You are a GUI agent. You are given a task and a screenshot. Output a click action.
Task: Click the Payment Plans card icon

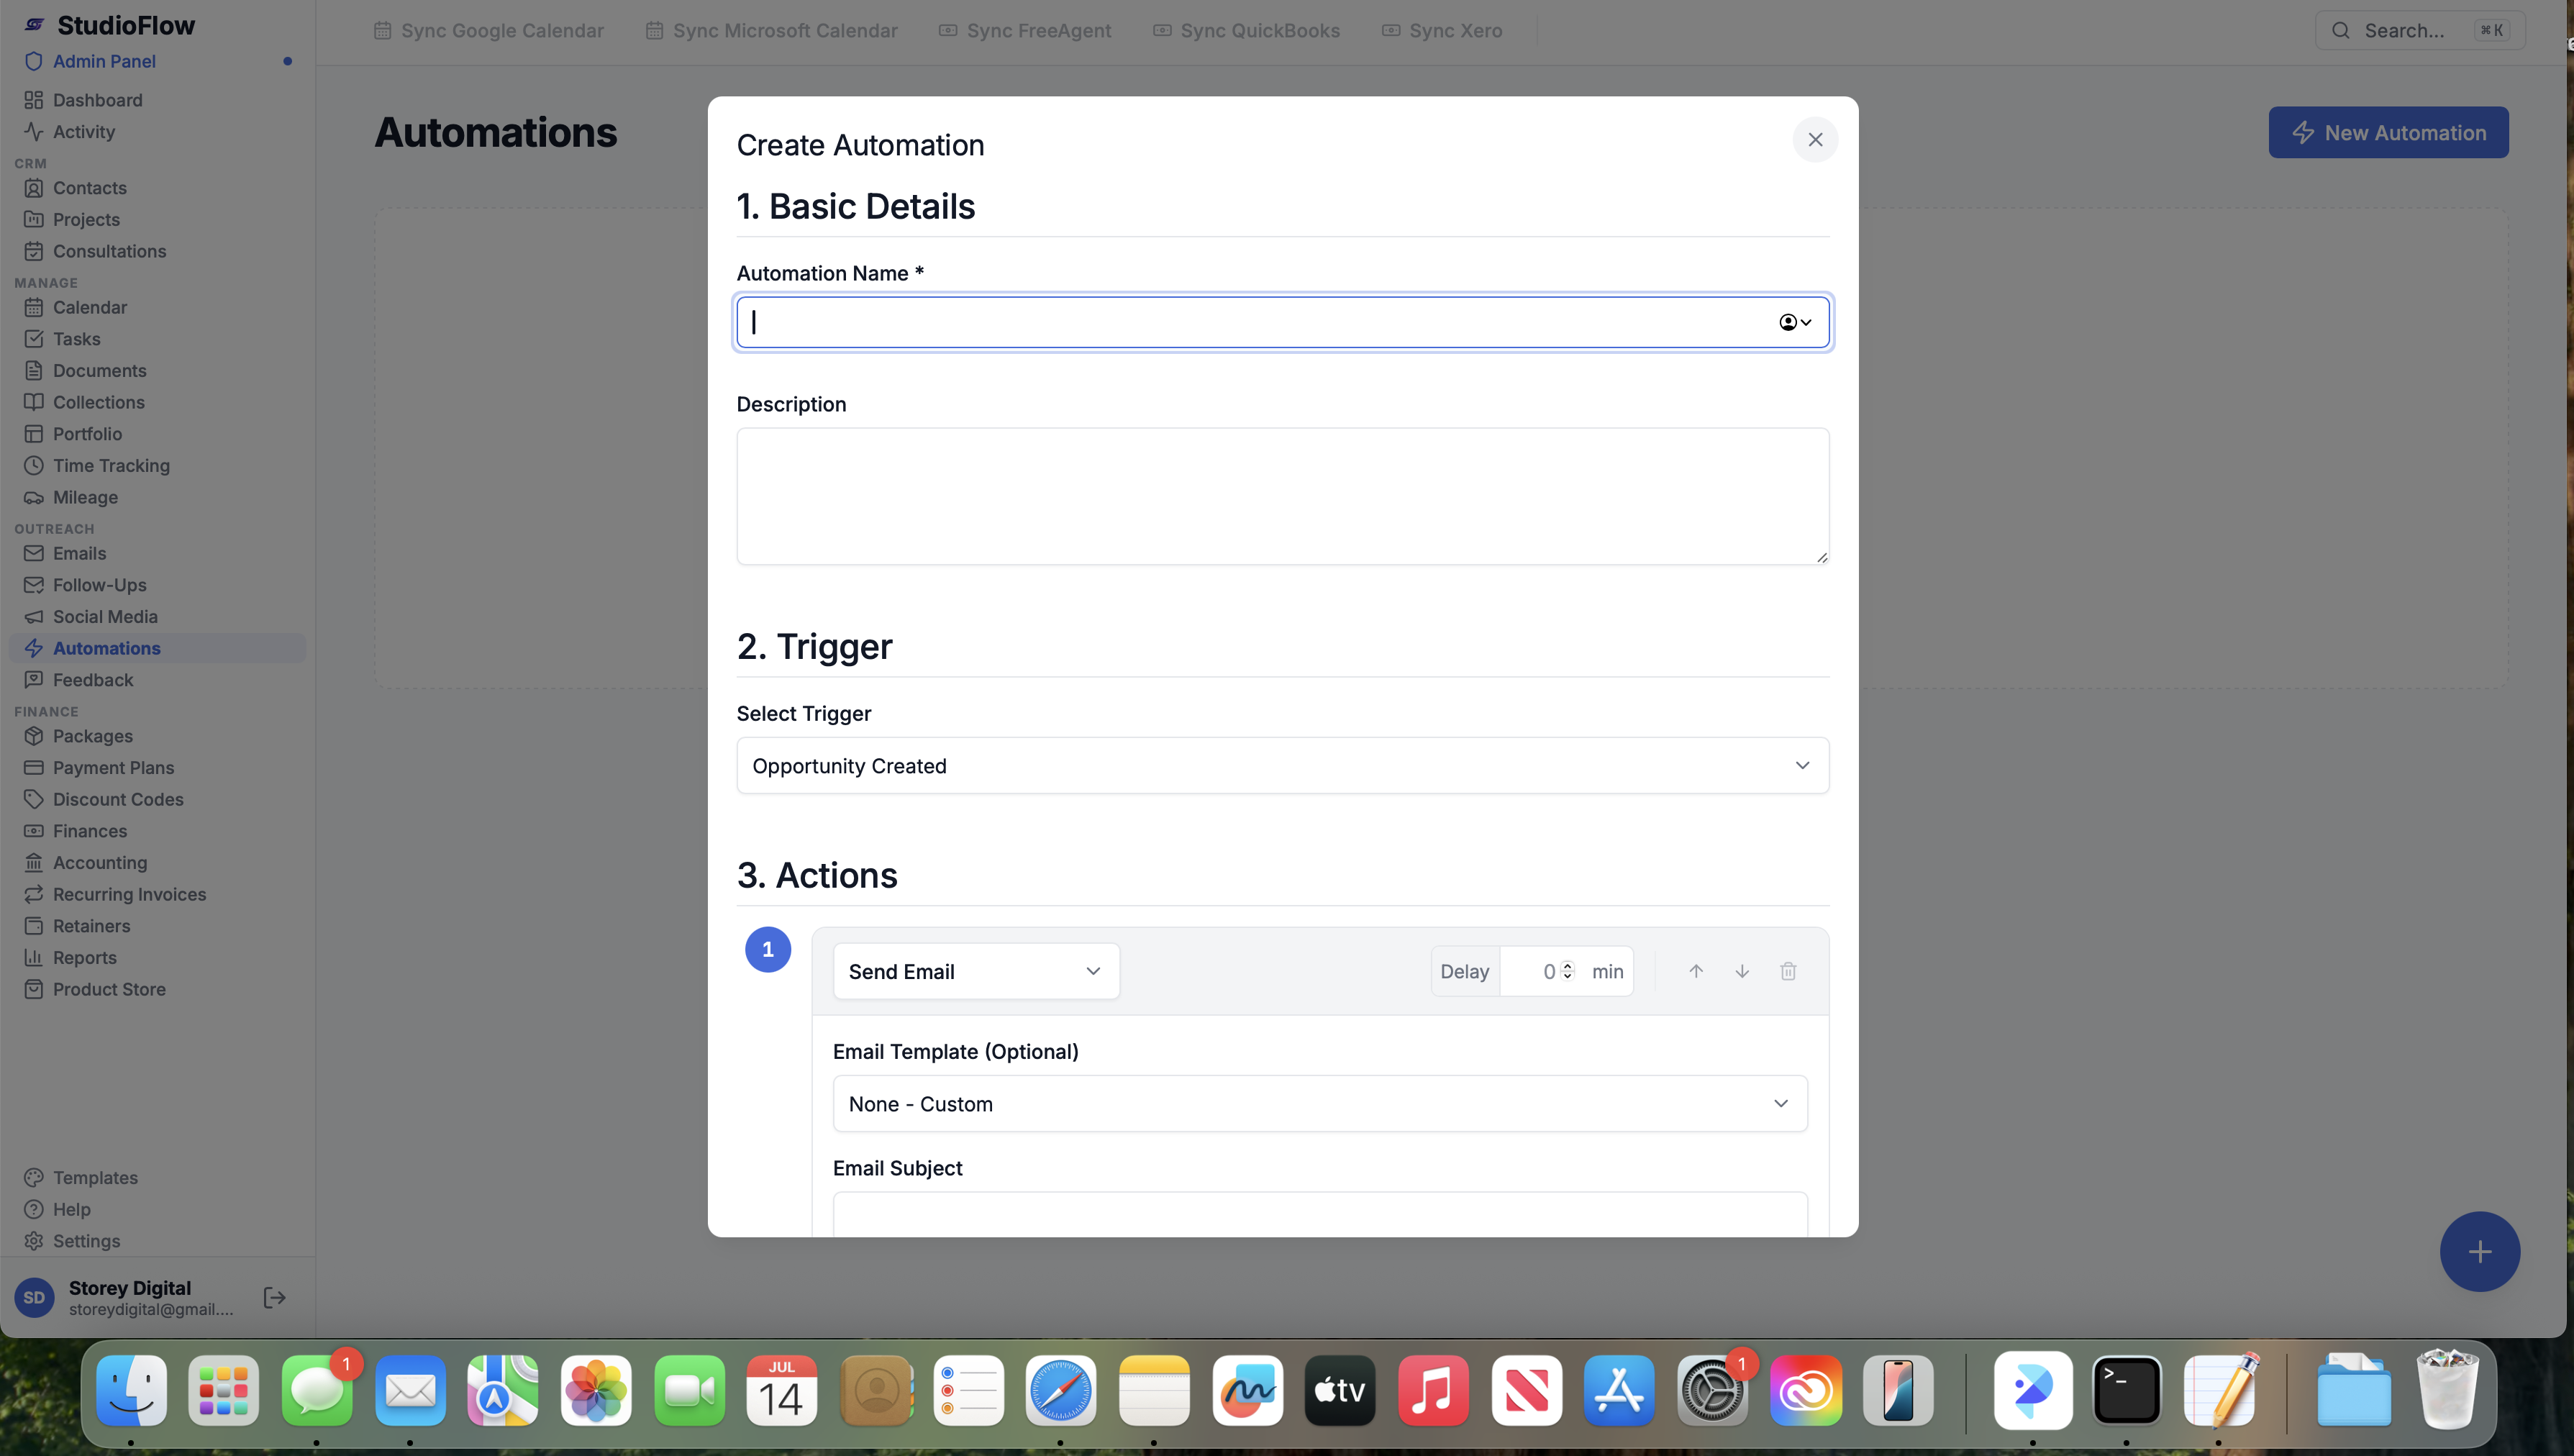[x=34, y=768]
